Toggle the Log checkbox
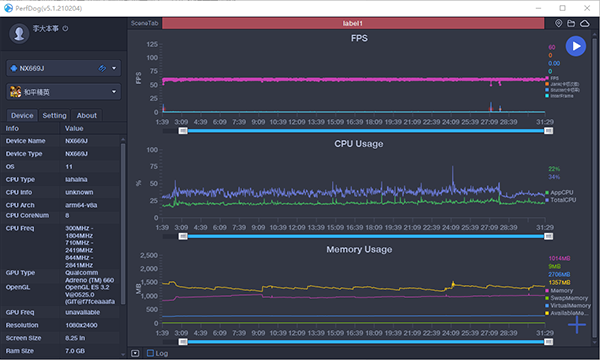 pos(150,353)
